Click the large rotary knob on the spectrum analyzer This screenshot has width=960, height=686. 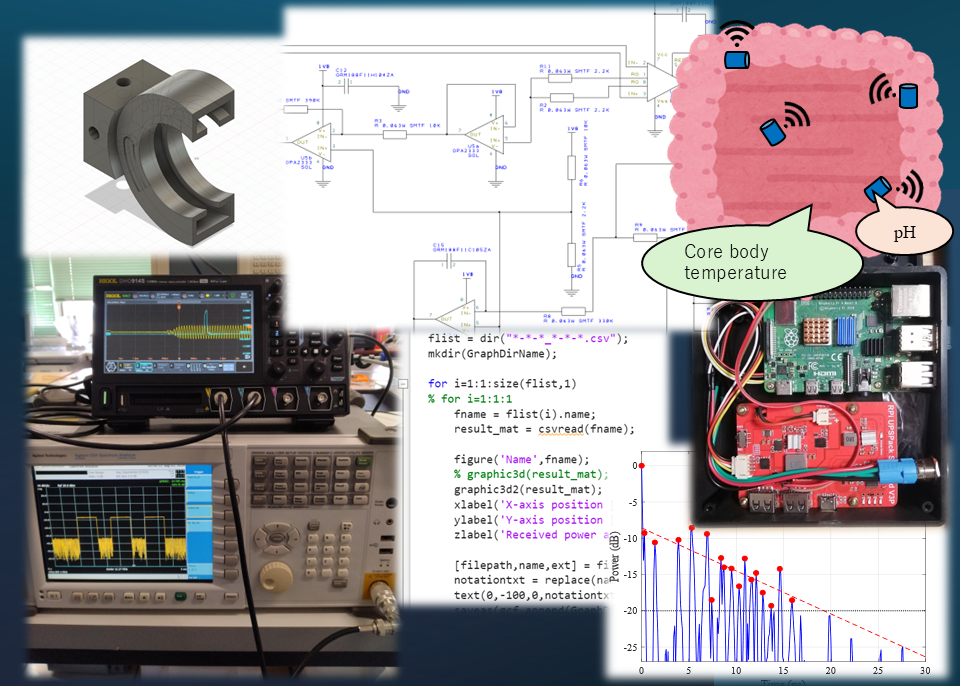tap(276, 576)
